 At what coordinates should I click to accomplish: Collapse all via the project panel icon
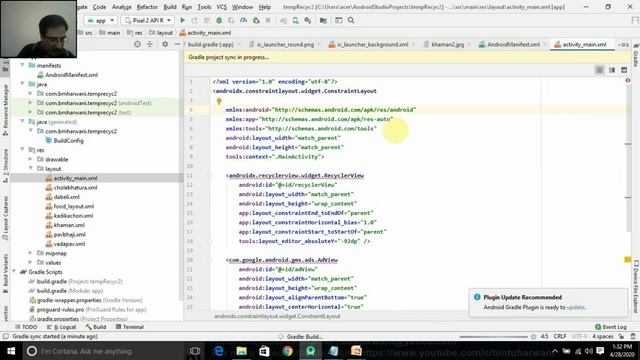[150, 44]
